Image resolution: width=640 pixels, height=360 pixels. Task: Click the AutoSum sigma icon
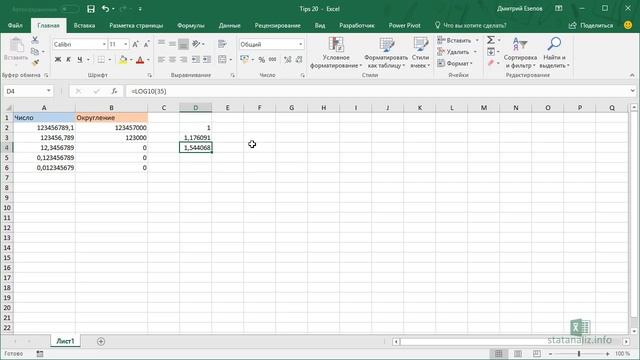(x=491, y=40)
